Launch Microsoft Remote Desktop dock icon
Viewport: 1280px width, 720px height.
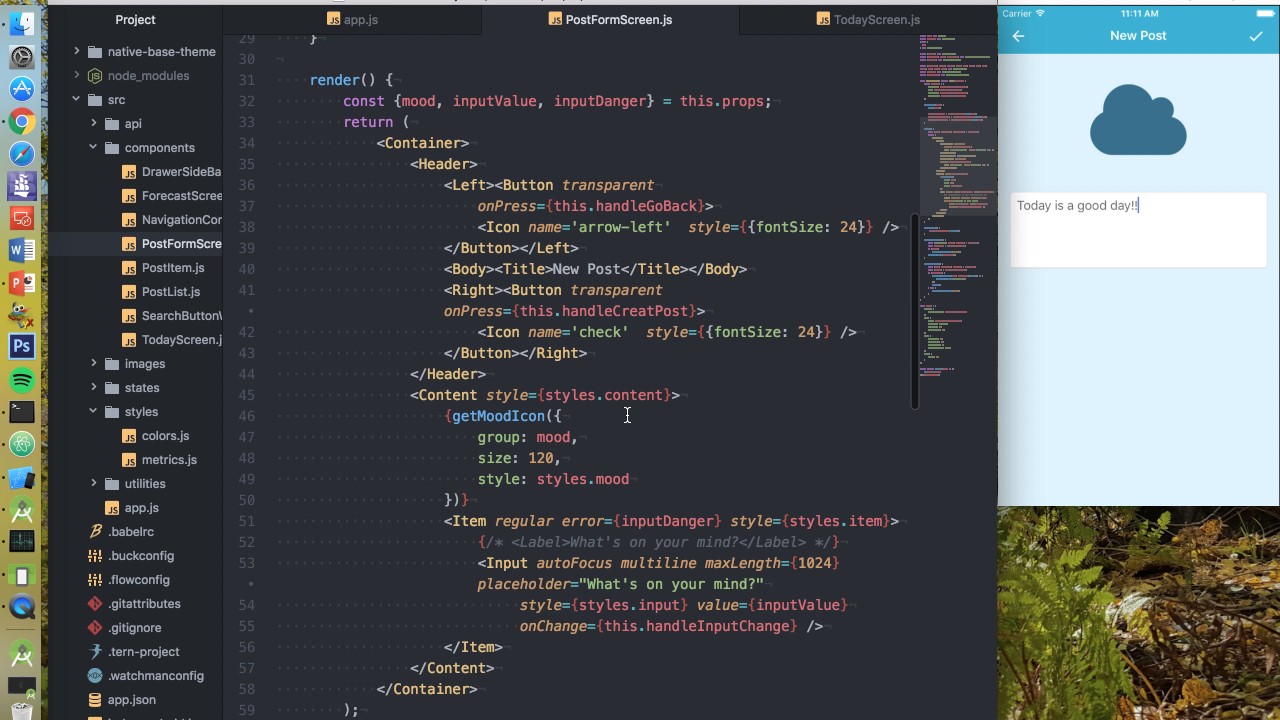coord(21,218)
